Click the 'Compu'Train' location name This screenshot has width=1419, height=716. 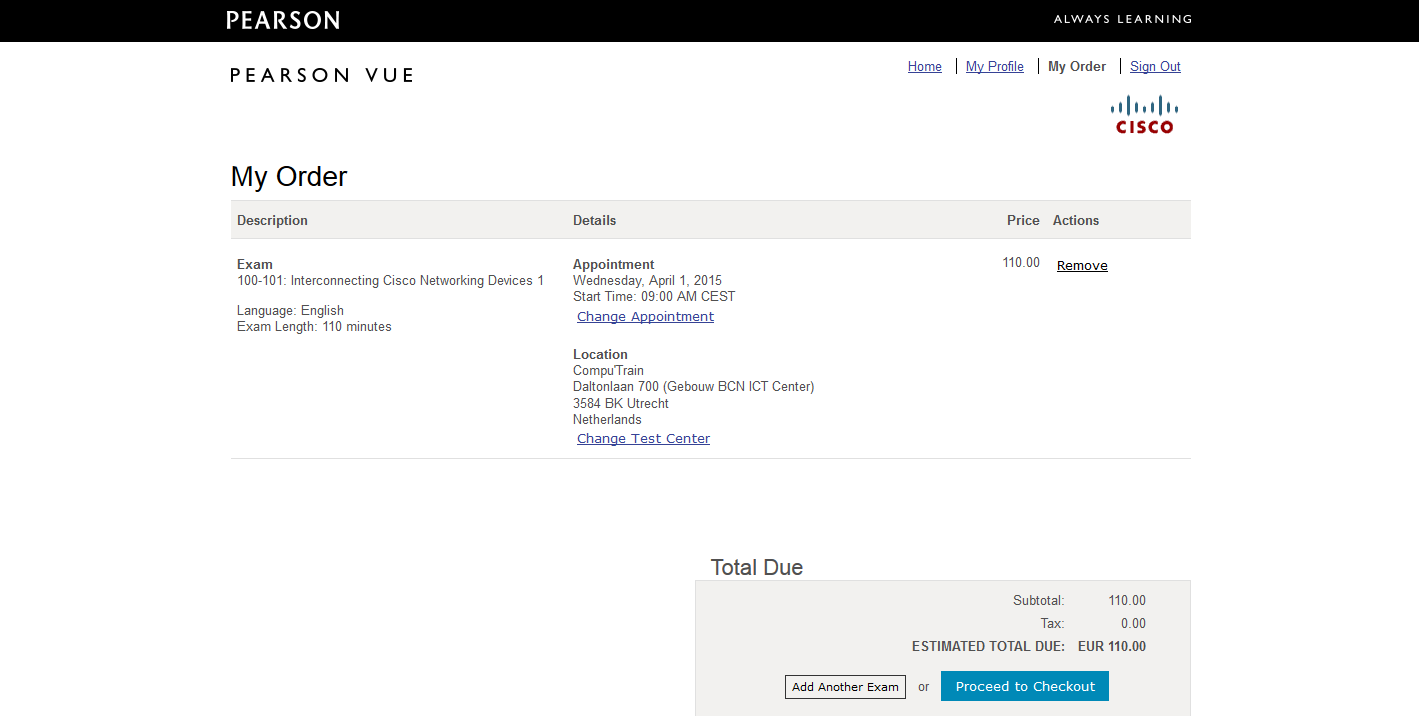pyautogui.click(x=608, y=371)
